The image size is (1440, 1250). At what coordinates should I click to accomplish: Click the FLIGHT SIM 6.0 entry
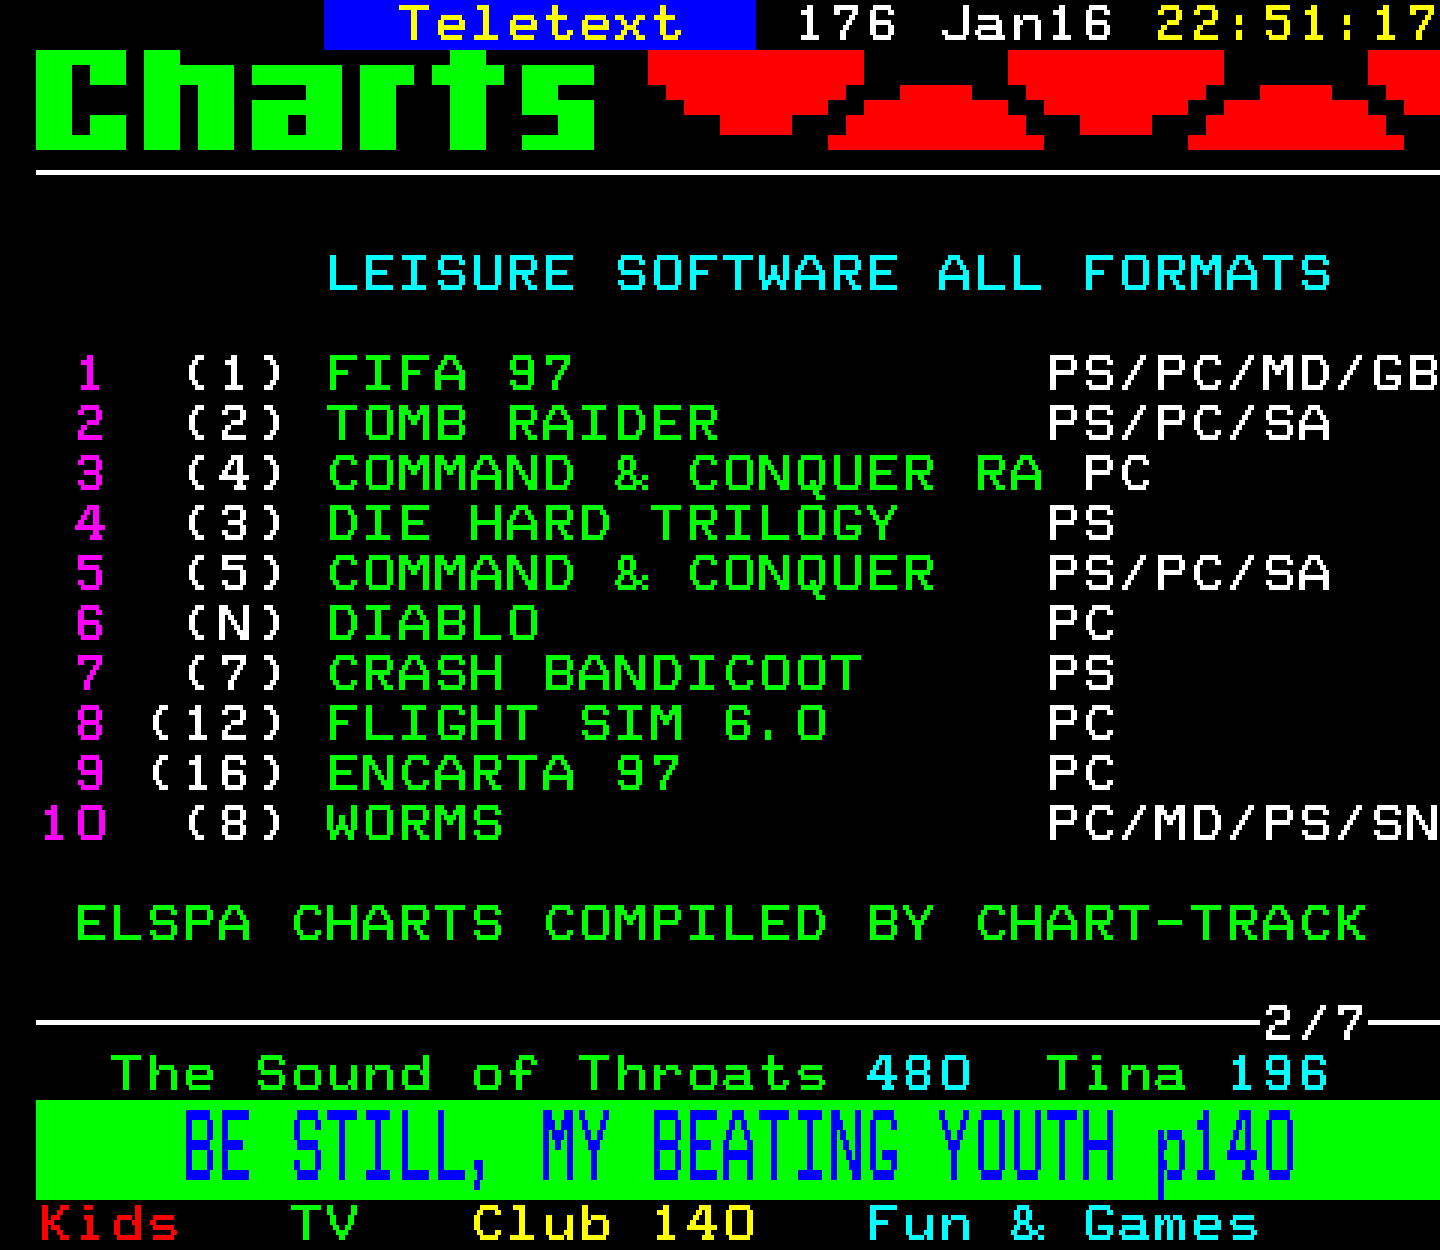pyautogui.click(x=577, y=724)
